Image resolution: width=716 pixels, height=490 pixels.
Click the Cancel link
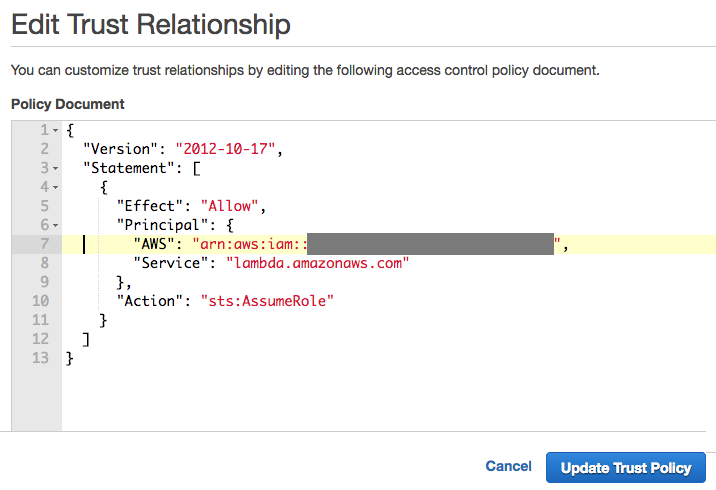coord(508,467)
